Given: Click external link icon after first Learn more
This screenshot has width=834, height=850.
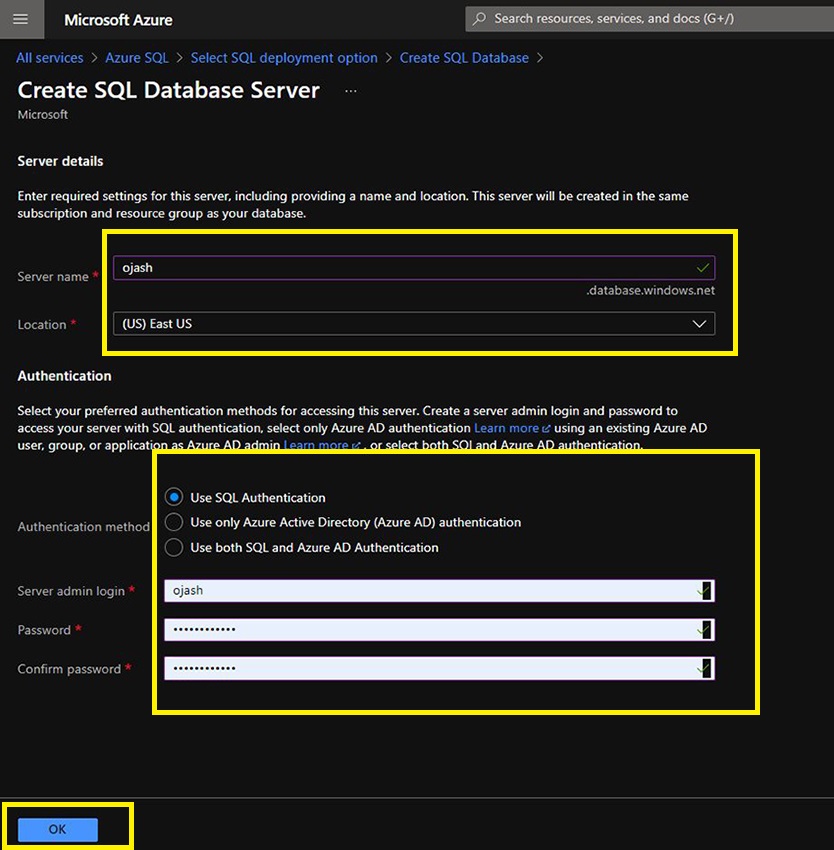Looking at the screenshot, I should pos(546,428).
